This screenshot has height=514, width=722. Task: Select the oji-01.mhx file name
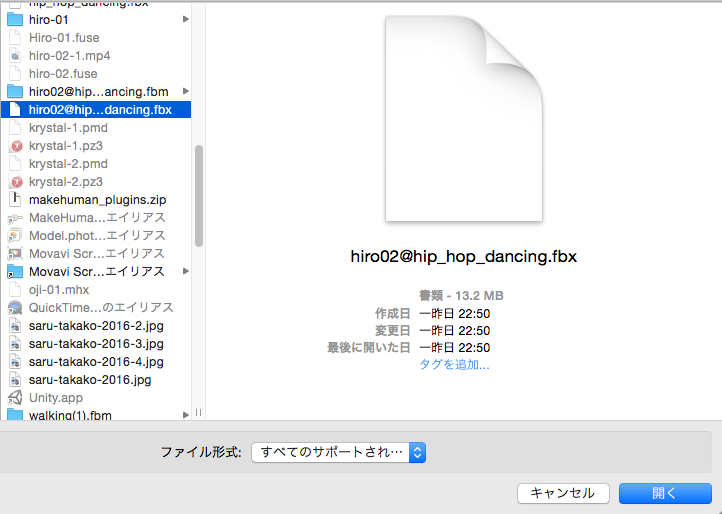pyautogui.click(x=59, y=290)
